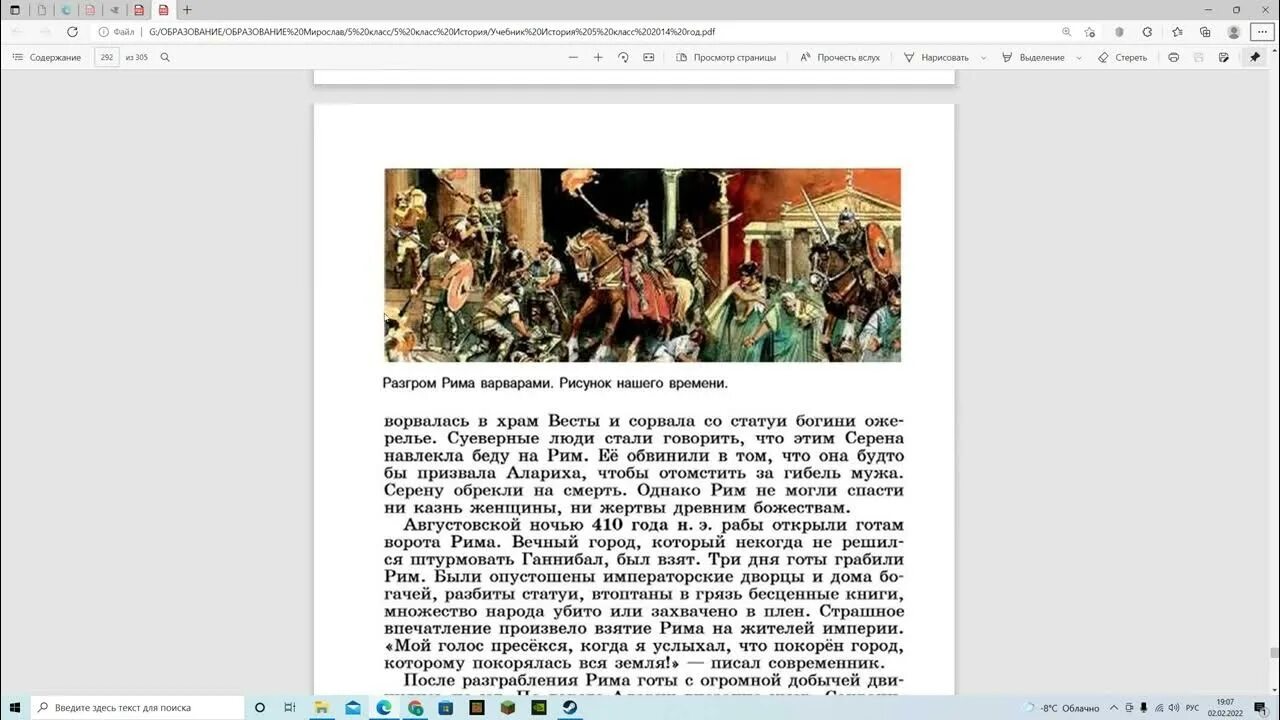
Task: Select the Нарисовать draw tool
Action: point(936,57)
